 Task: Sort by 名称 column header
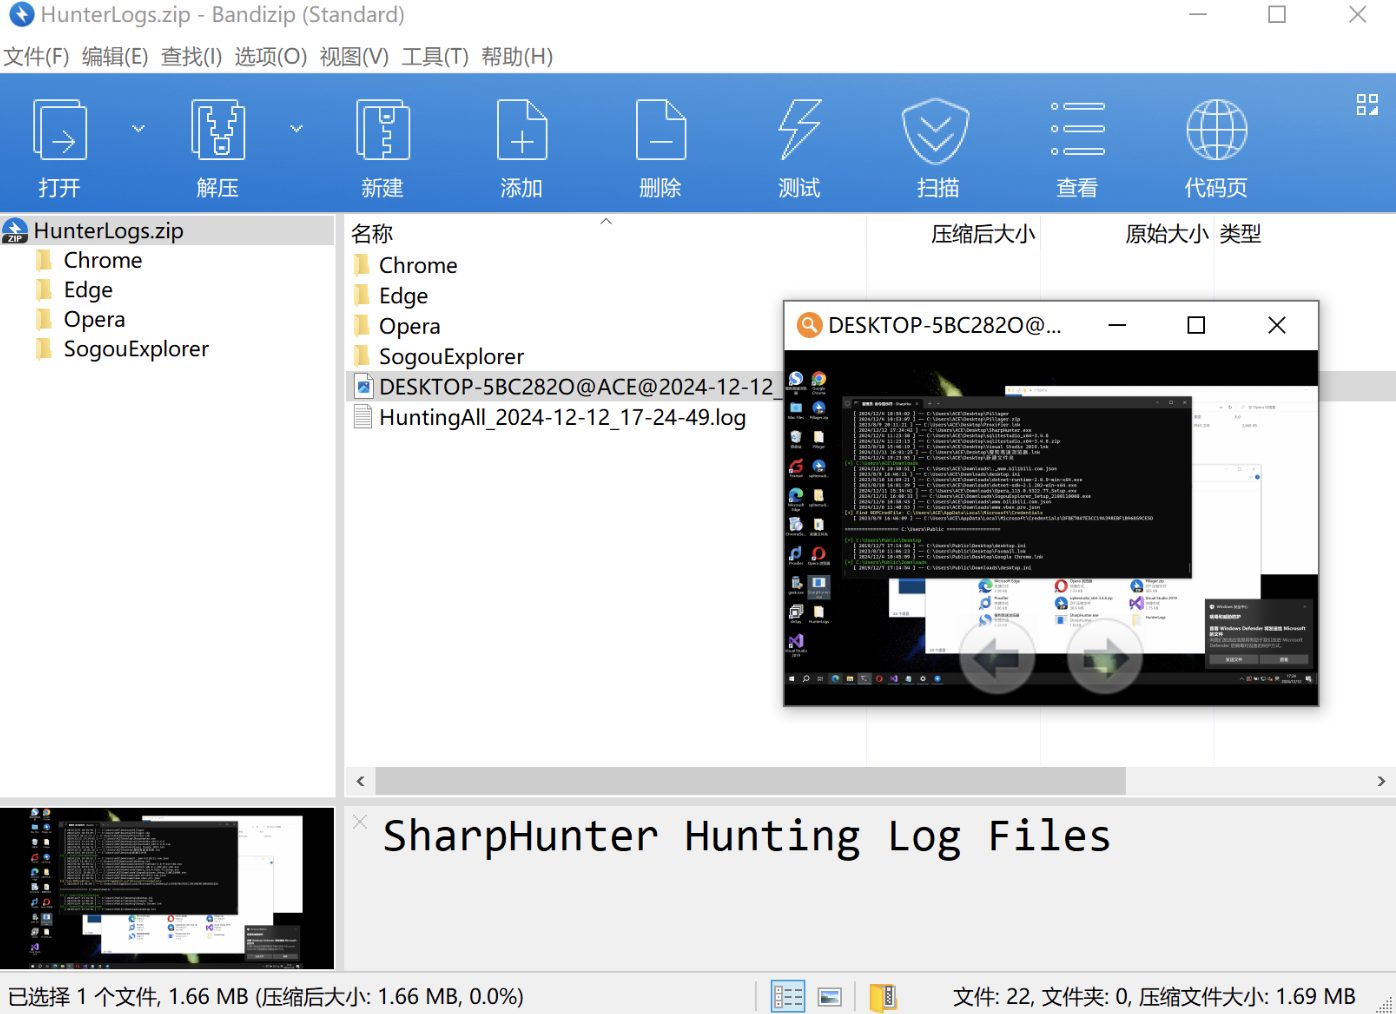[372, 233]
